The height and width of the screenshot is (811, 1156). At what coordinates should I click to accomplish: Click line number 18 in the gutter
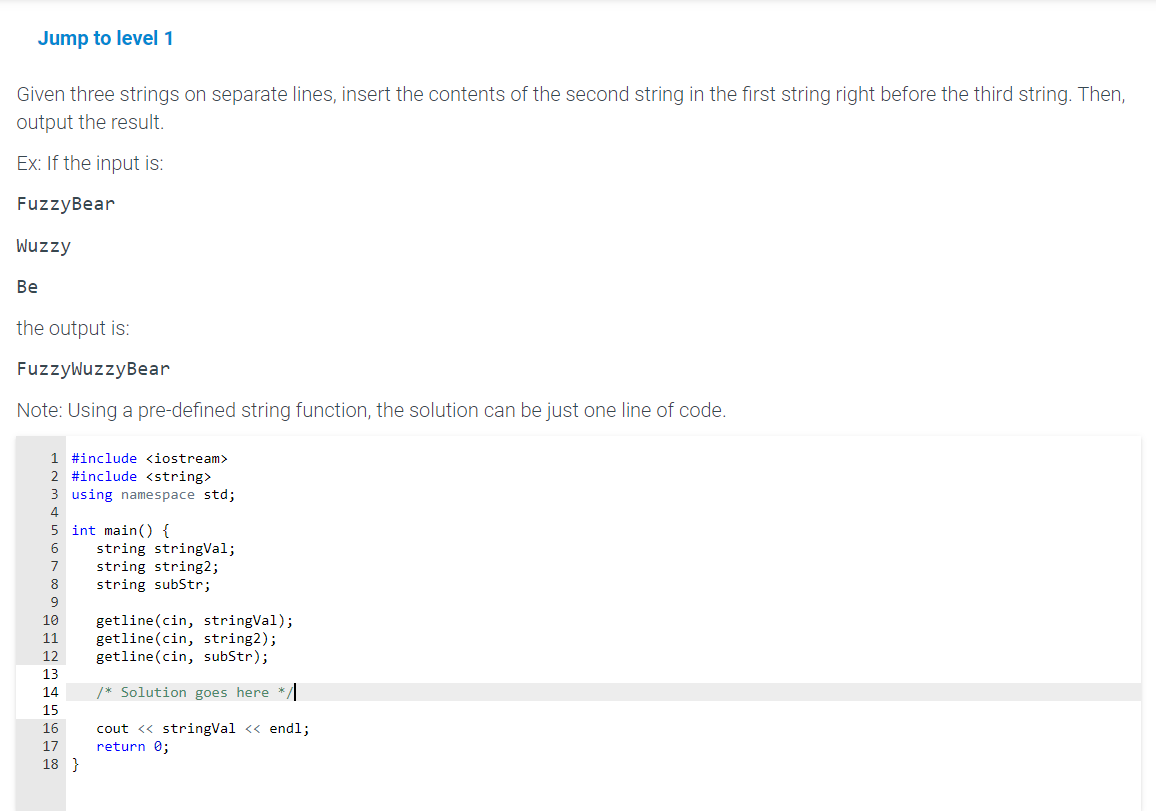click(x=50, y=764)
